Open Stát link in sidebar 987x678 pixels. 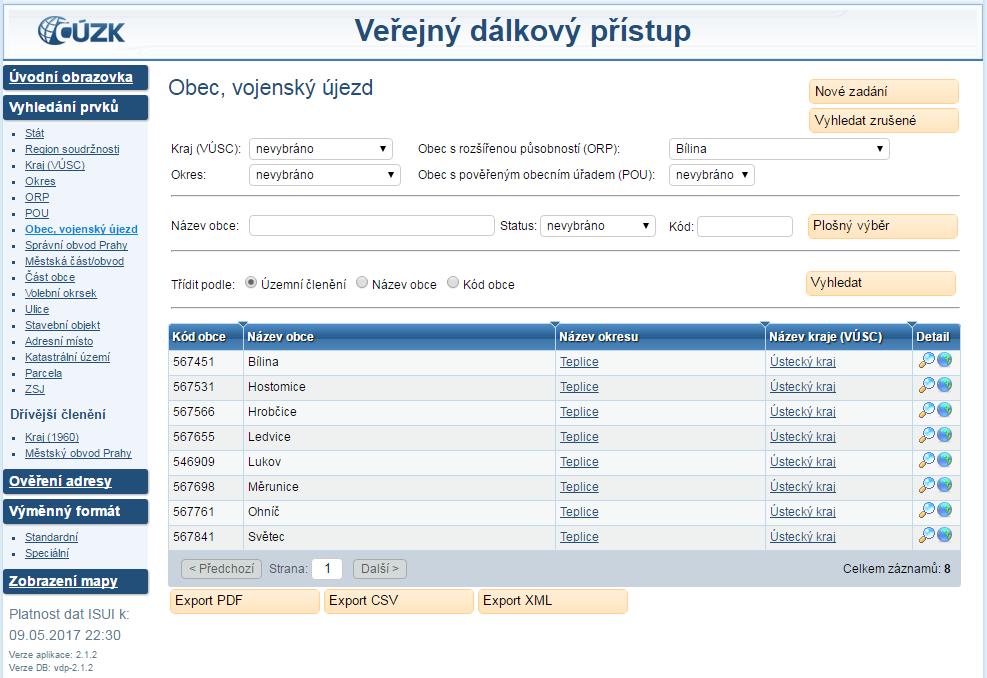[35, 133]
